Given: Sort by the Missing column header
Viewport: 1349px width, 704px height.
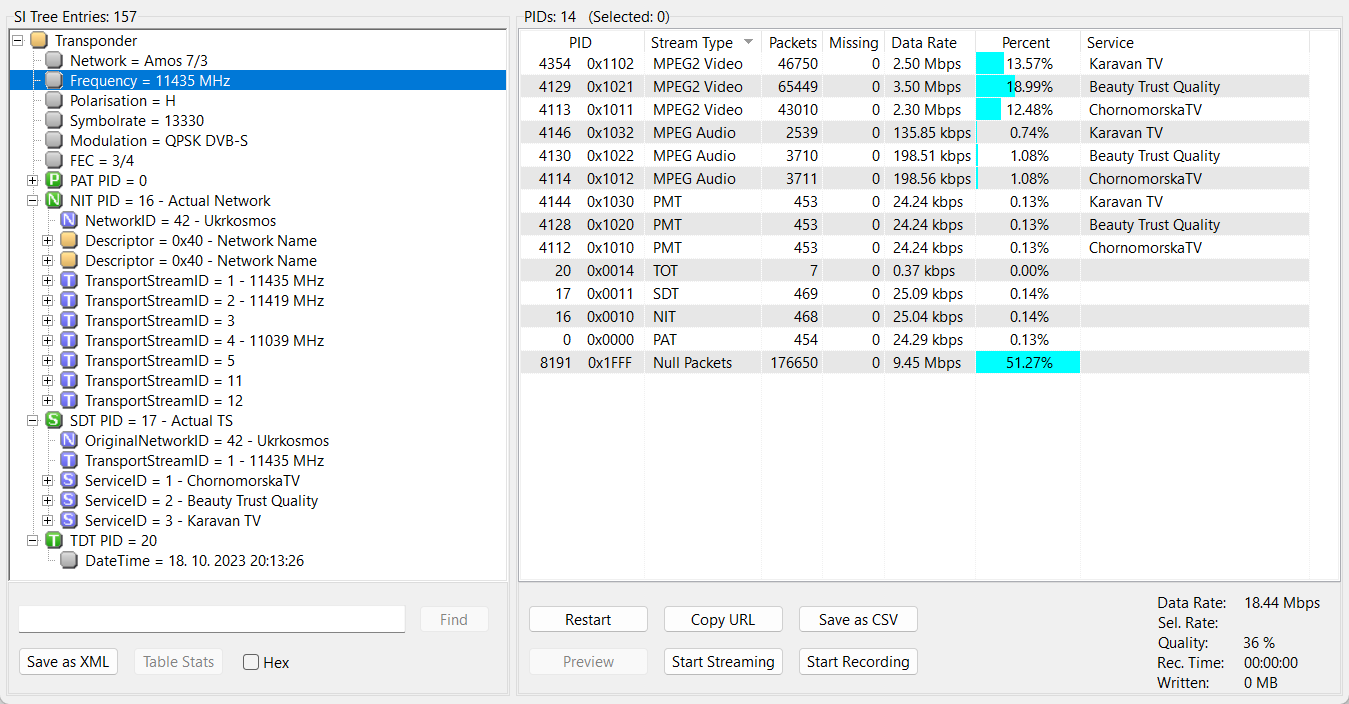Looking at the screenshot, I should [x=854, y=43].
